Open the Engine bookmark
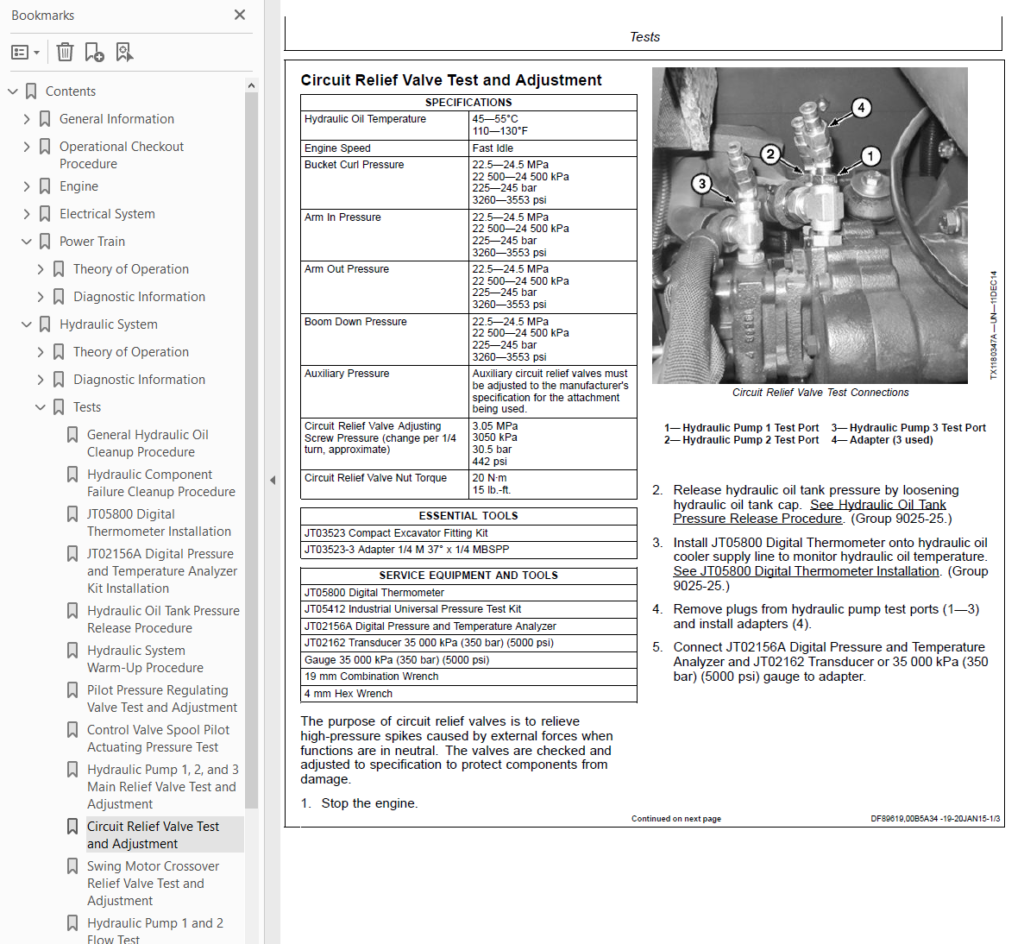This screenshot has height=944, width=1024. pos(78,186)
